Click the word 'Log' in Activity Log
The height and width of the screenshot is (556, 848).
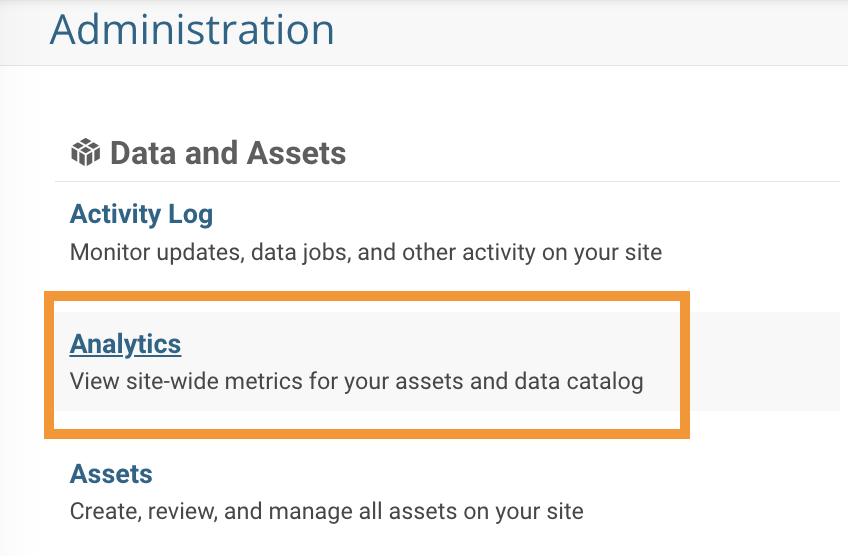tap(190, 215)
